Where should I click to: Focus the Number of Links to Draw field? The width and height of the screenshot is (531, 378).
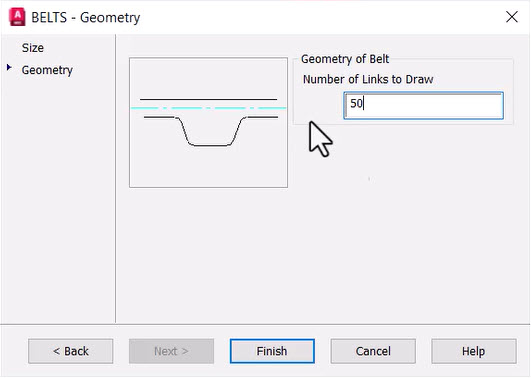[423, 105]
